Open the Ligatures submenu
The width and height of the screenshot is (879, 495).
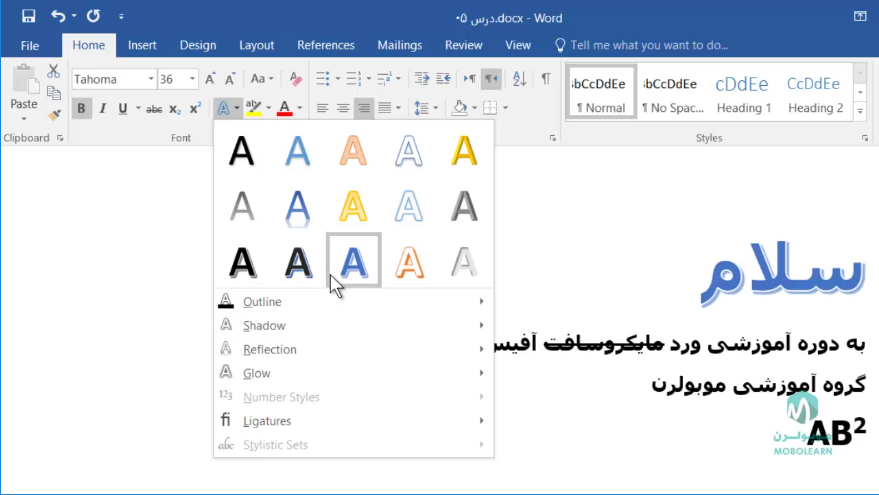353,421
